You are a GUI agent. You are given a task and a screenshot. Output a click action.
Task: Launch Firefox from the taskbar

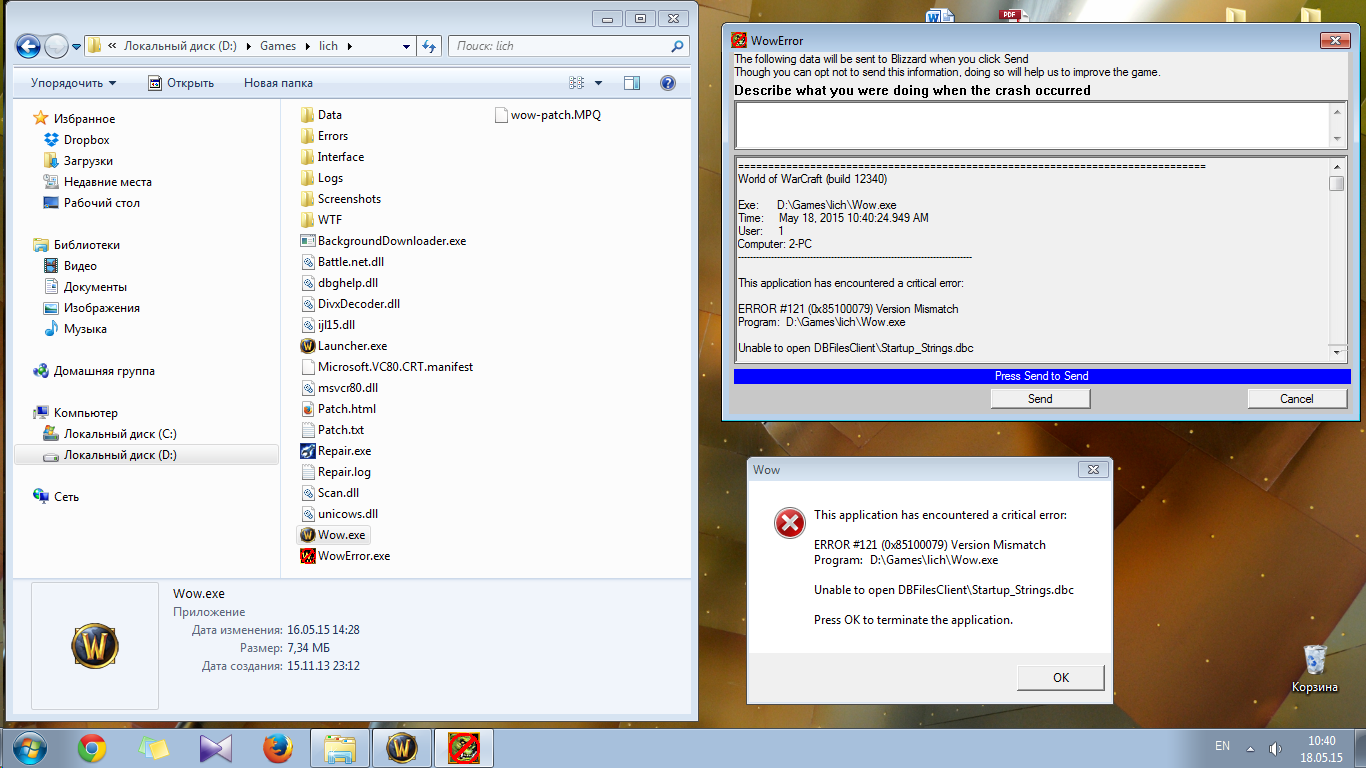[x=277, y=748]
